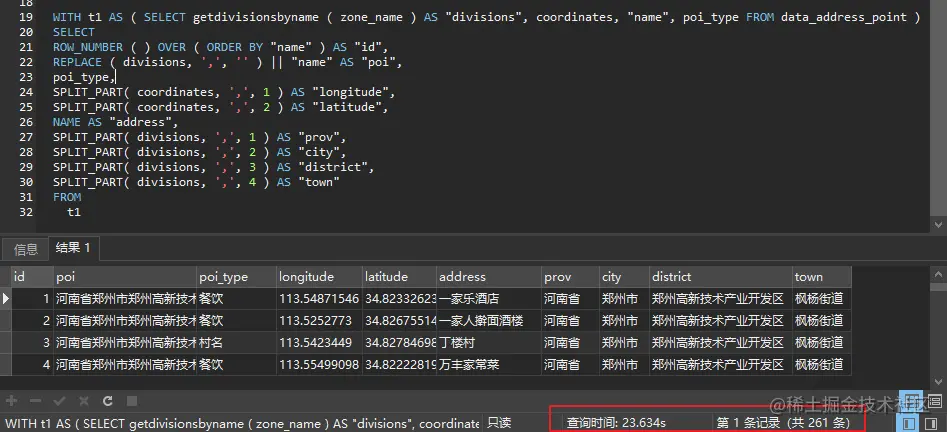Click the cell 一家人擀面酒楼
This screenshot has width=947, height=432.
tap(489, 321)
